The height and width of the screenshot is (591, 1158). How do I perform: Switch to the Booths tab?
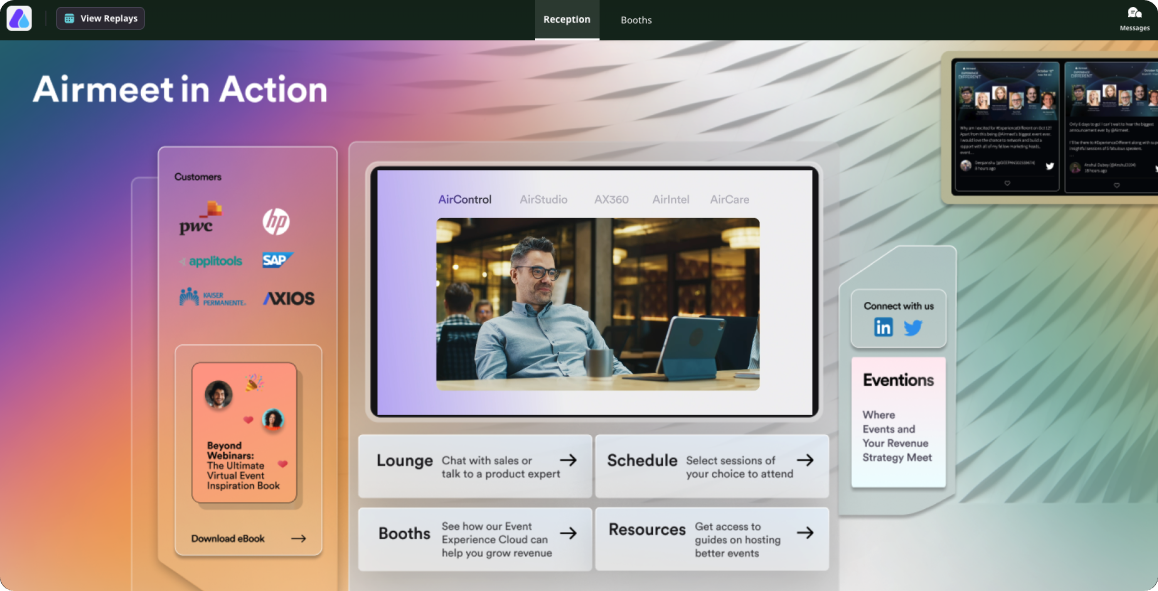[x=636, y=20]
